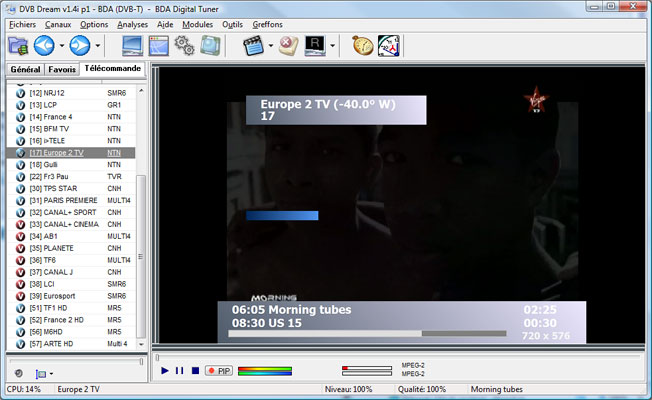Viewport: 652px width, 400px height.
Task: Click the V icon of NRJ12 row
Action: pos(20,93)
